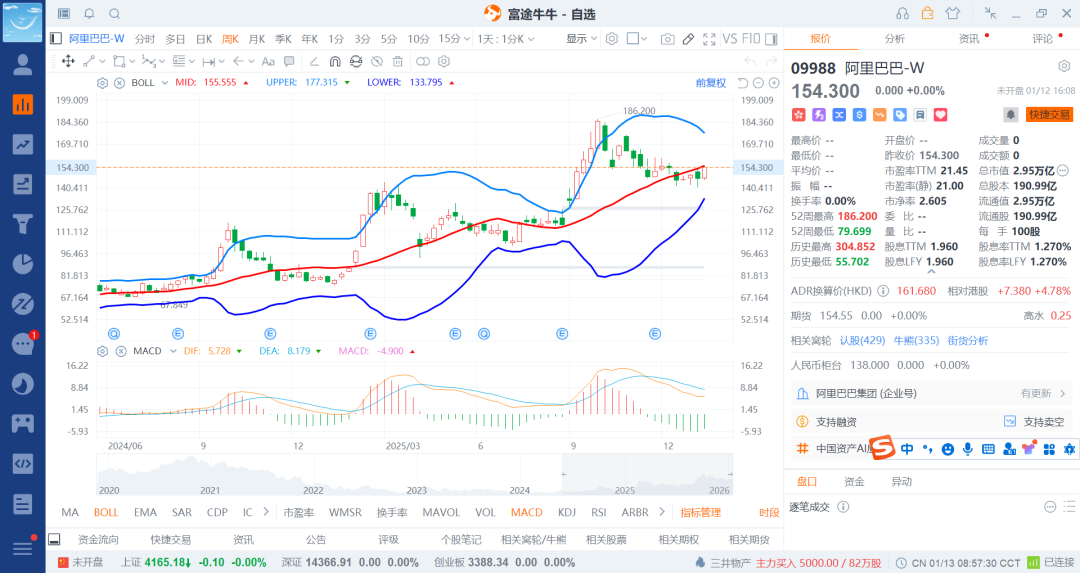The height and width of the screenshot is (573, 1080).
Task: Open 指标管理 indicator management link
Action: point(700,512)
